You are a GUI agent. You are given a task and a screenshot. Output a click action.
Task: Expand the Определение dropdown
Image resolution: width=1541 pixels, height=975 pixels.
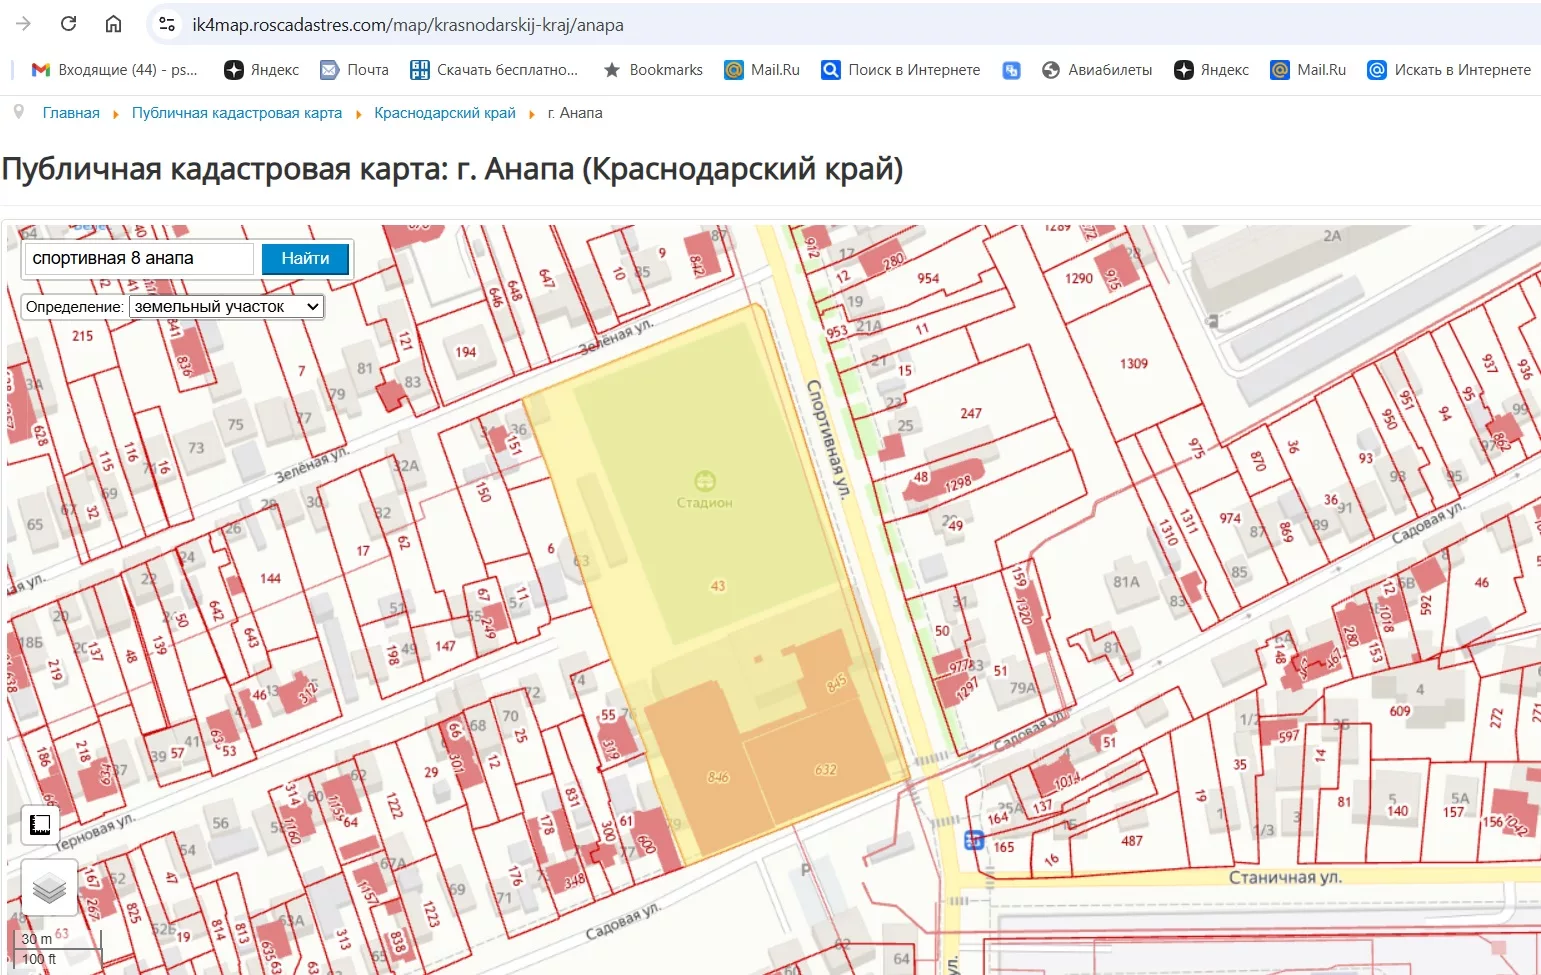[226, 307]
